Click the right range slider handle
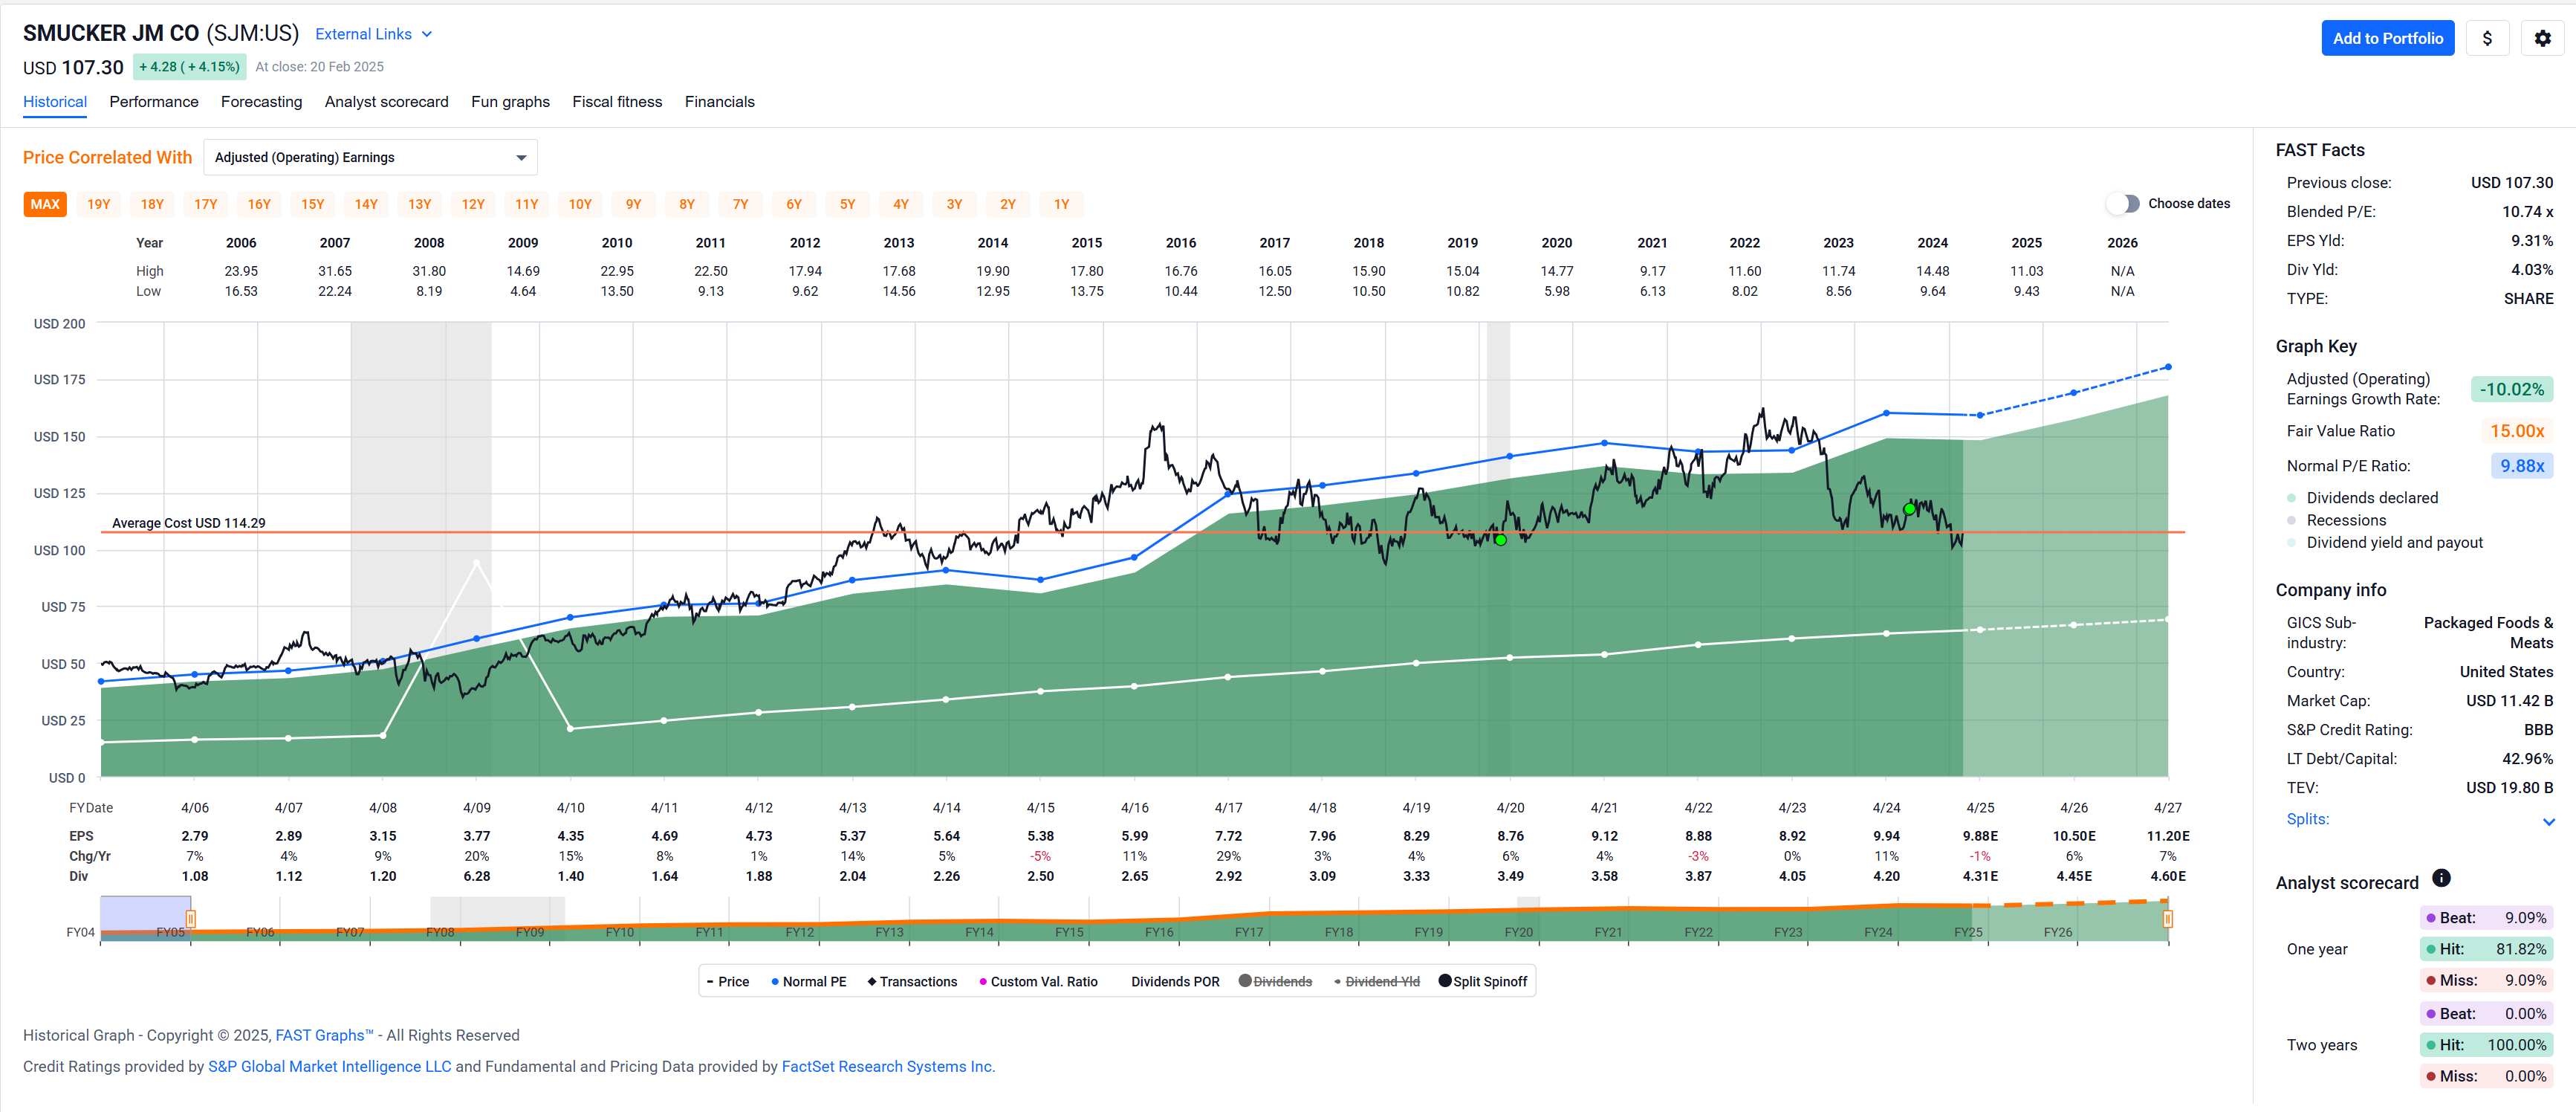This screenshot has width=2576, height=1112. coord(2167,918)
